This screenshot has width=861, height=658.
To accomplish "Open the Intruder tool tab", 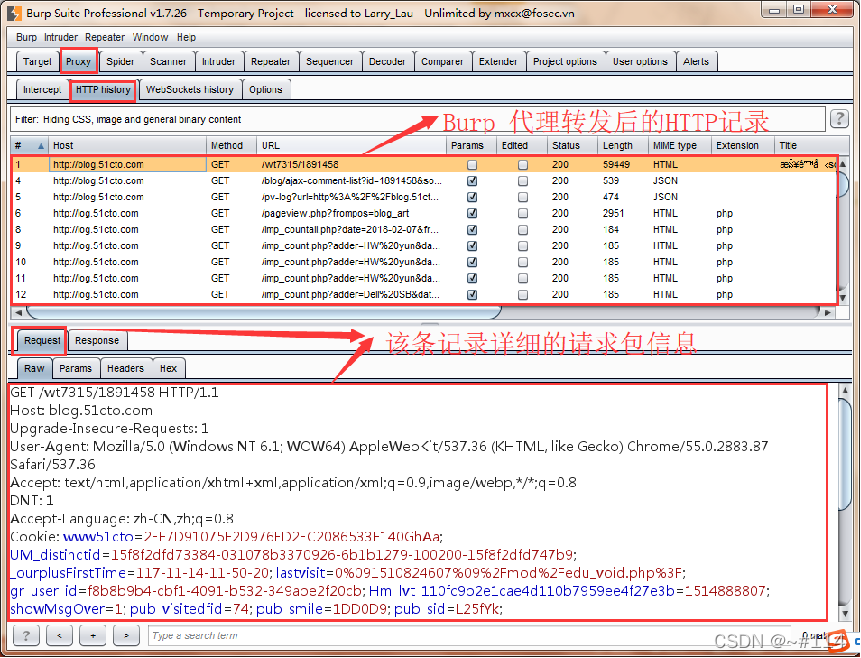I will 218,62.
